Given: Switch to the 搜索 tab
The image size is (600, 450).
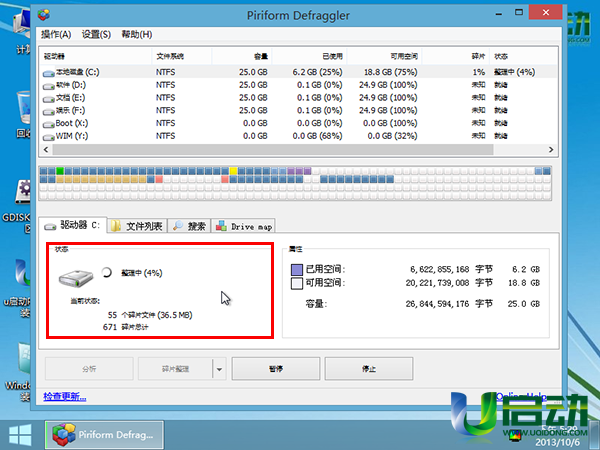Looking at the screenshot, I should point(189,226).
